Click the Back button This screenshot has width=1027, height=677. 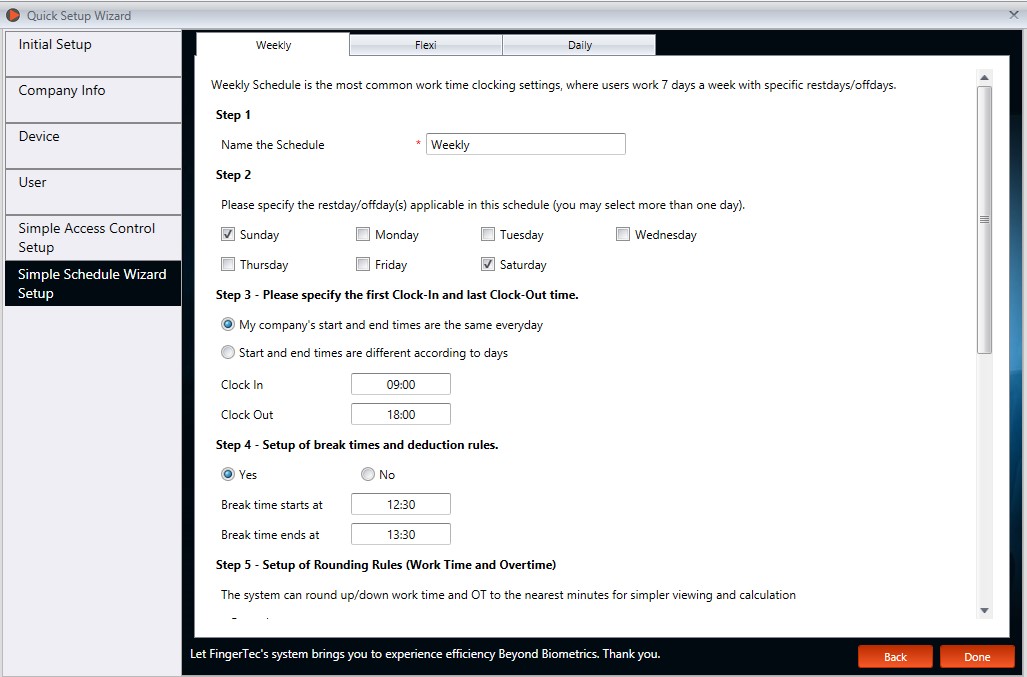click(x=895, y=657)
